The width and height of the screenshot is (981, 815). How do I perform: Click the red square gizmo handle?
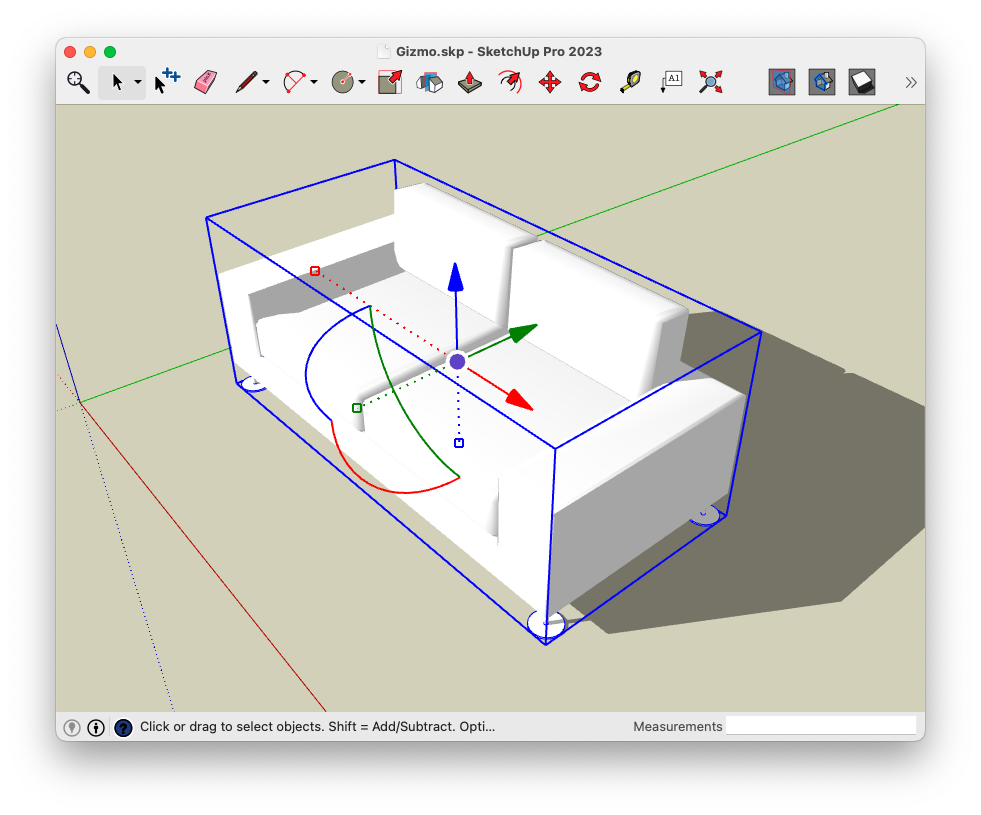pyautogui.click(x=315, y=271)
